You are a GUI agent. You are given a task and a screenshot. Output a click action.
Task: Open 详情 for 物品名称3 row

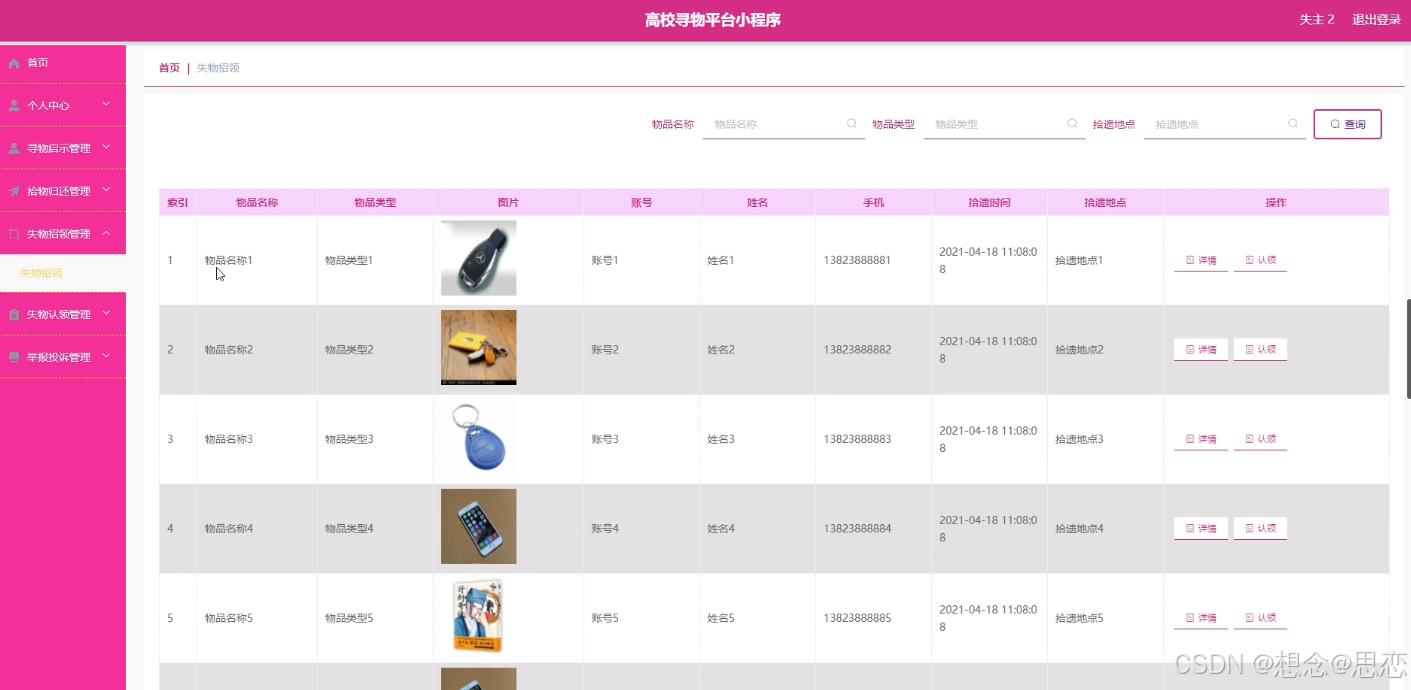(x=1200, y=439)
